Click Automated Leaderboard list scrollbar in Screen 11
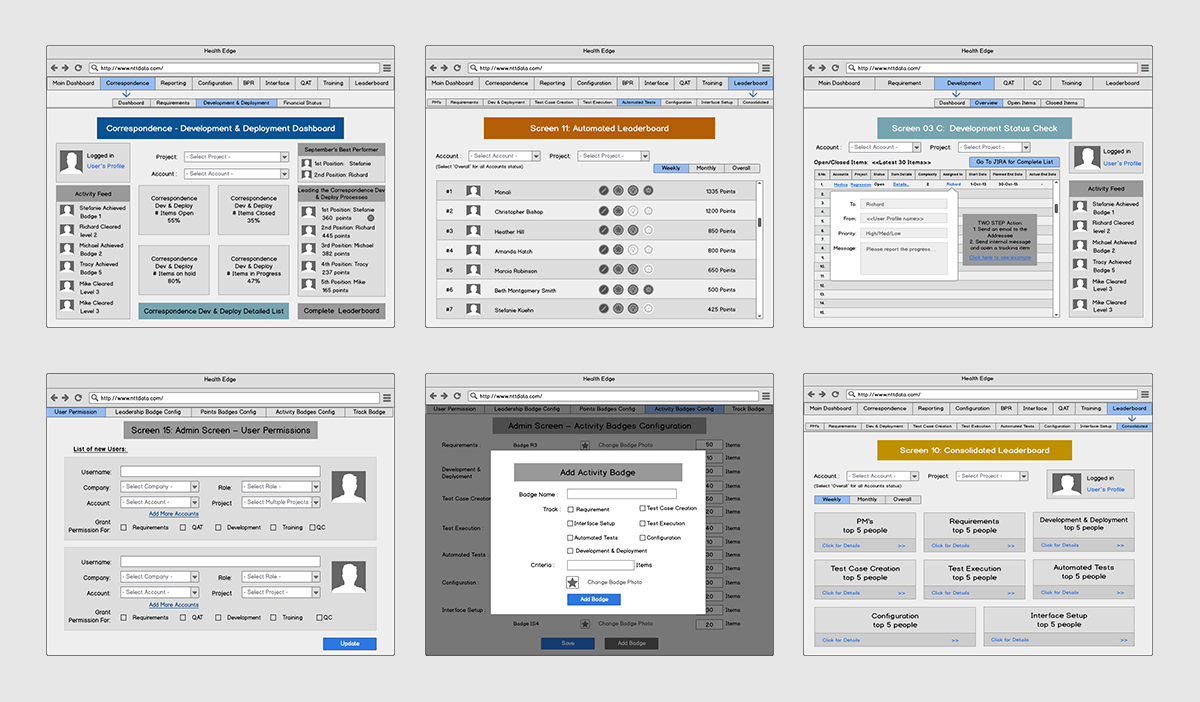The height and width of the screenshot is (702, 1200). pyautogui.click(x=759, y=224)
